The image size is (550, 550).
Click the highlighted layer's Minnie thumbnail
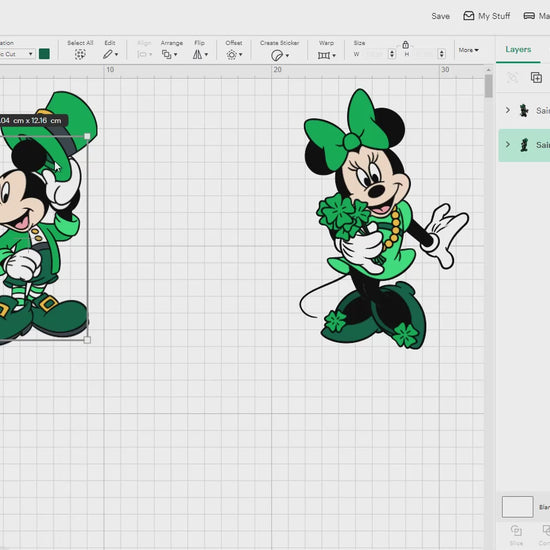[524, 145]
